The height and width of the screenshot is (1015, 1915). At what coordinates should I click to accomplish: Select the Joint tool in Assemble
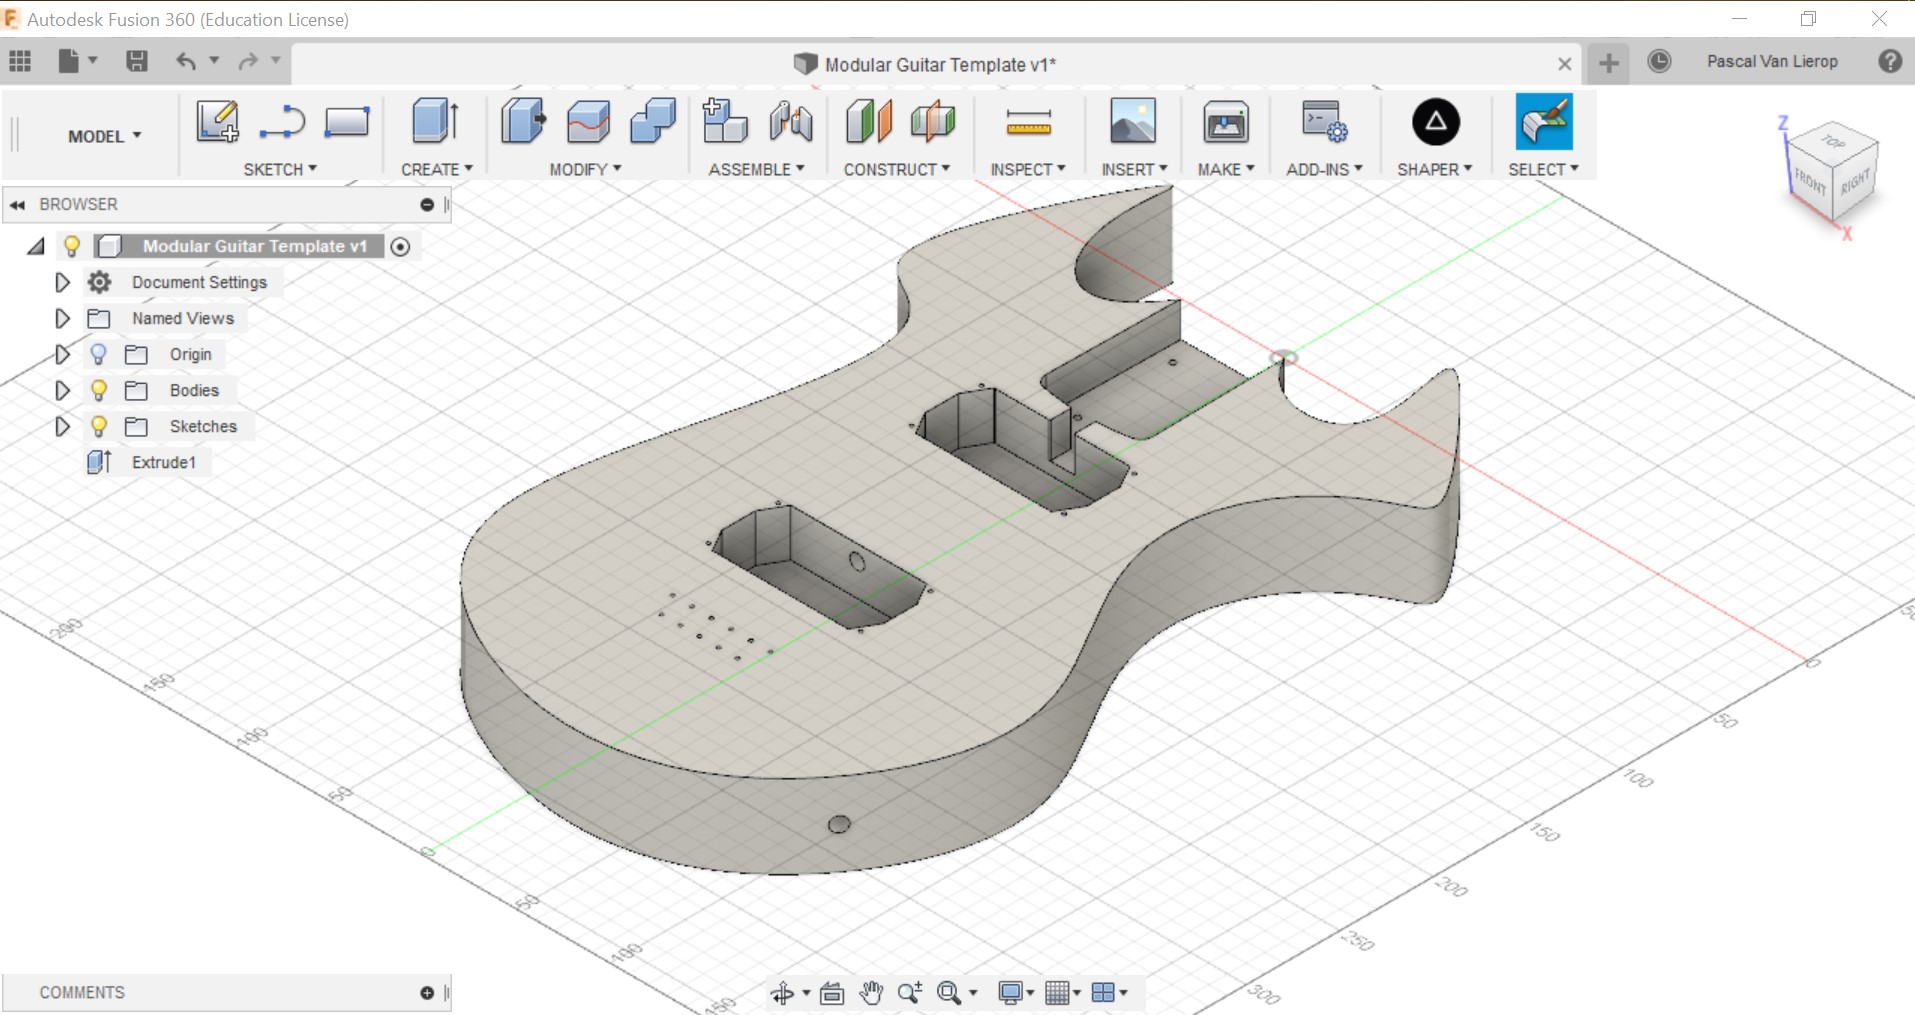(x=791, y=122)
